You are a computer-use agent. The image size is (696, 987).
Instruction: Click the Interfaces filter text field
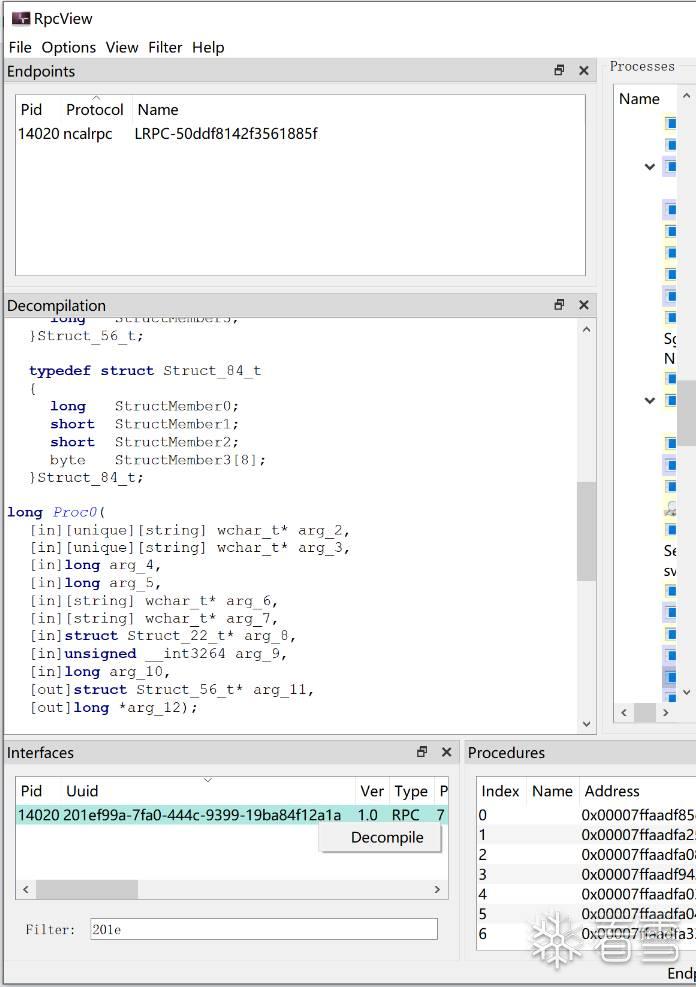tap(264, 929)
